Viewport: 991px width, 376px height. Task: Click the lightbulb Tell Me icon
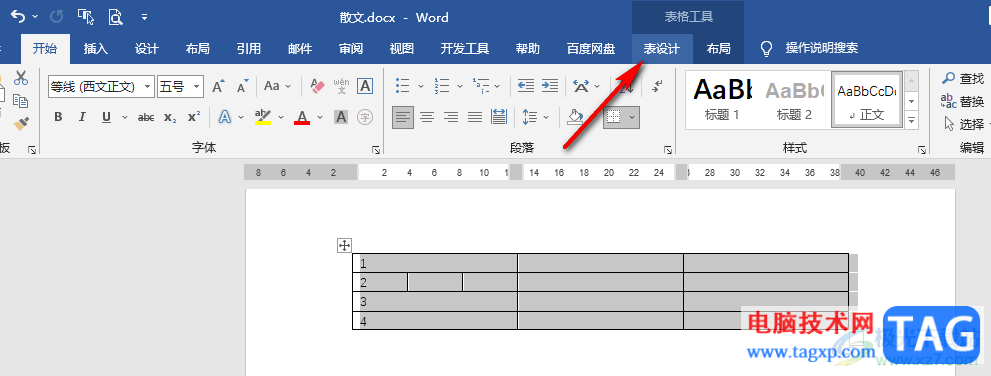pos(766,49)
